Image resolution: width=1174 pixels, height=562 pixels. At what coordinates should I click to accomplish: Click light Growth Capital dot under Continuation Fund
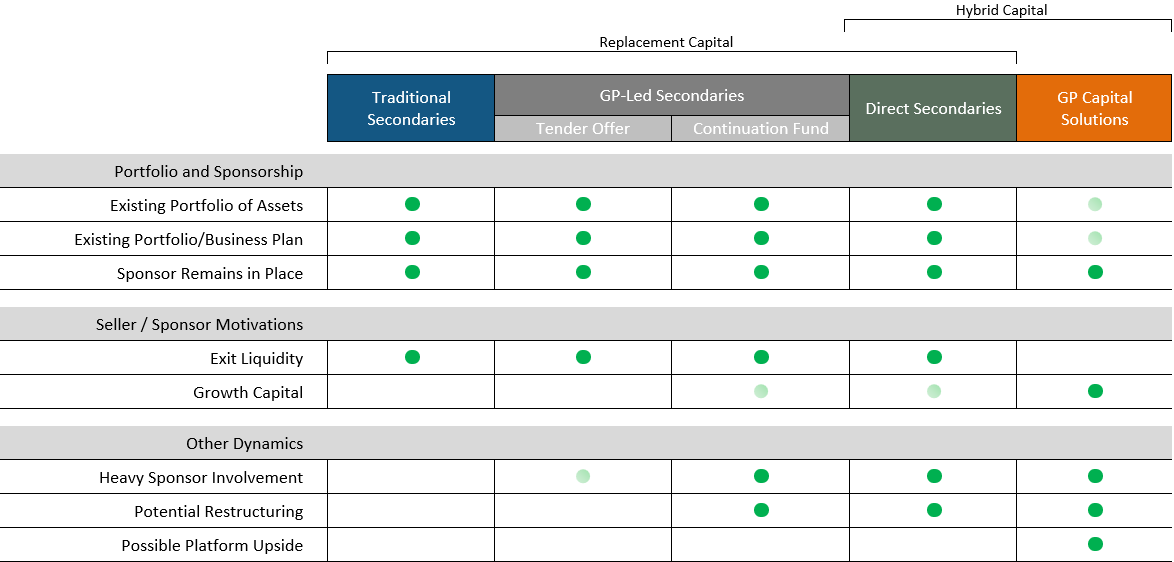761,391
